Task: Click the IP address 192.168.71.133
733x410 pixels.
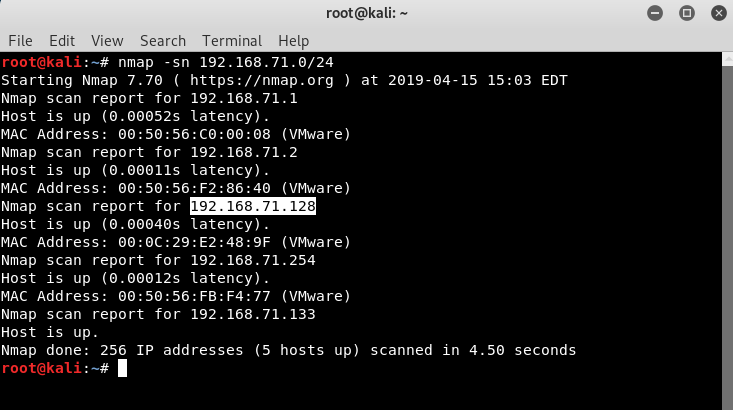Action: pos(253,314)
